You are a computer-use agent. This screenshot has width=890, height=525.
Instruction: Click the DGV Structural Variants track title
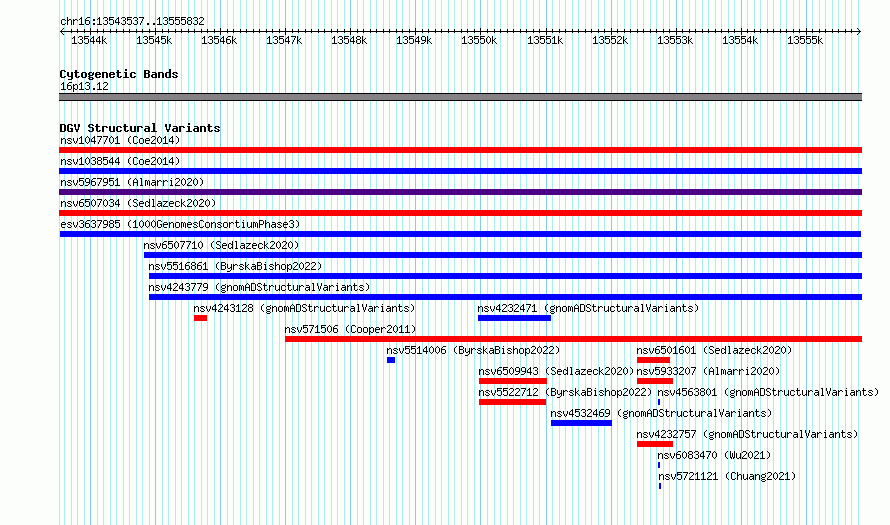coord(140,128)
